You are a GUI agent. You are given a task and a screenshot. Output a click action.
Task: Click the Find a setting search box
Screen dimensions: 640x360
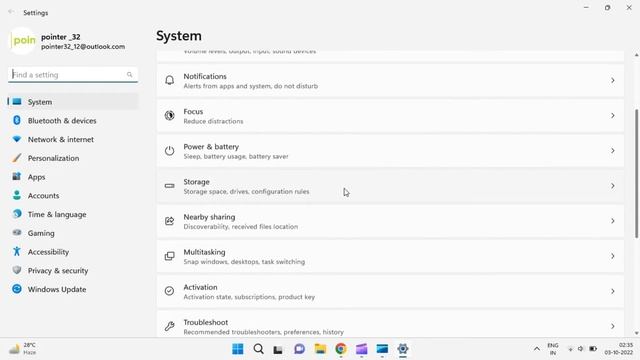(73, 75)
